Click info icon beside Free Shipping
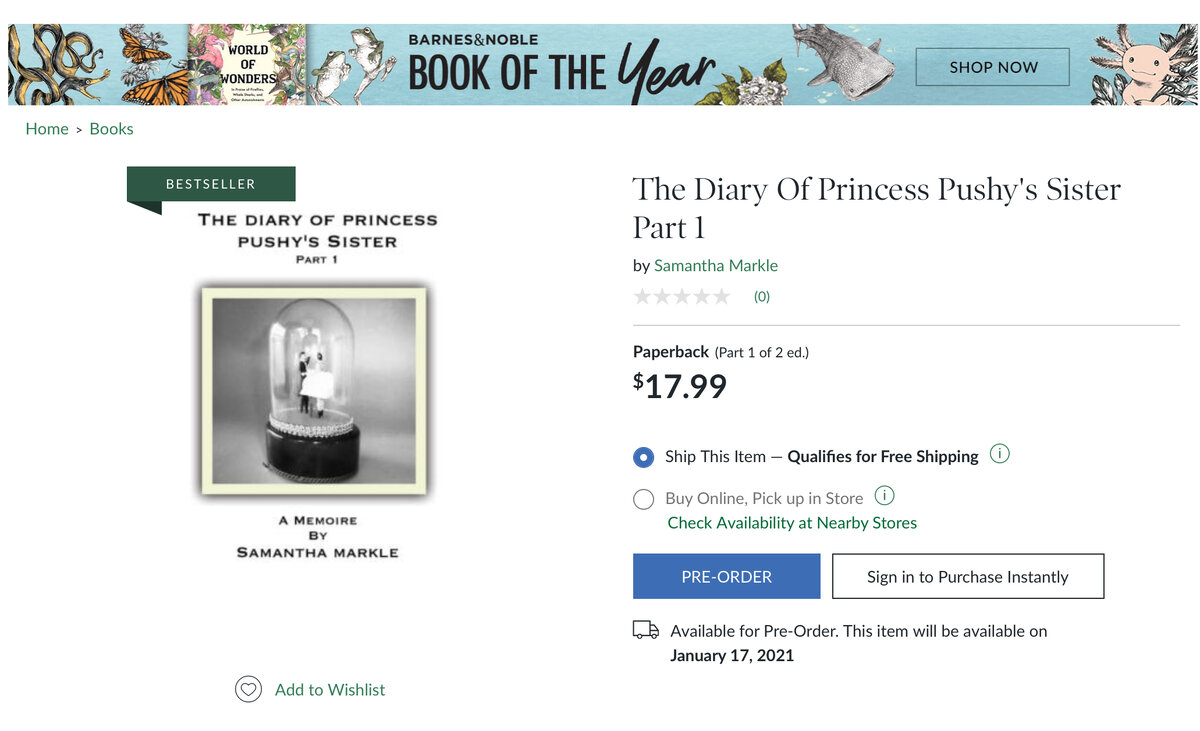1200x731 pixels. point(999,454)
